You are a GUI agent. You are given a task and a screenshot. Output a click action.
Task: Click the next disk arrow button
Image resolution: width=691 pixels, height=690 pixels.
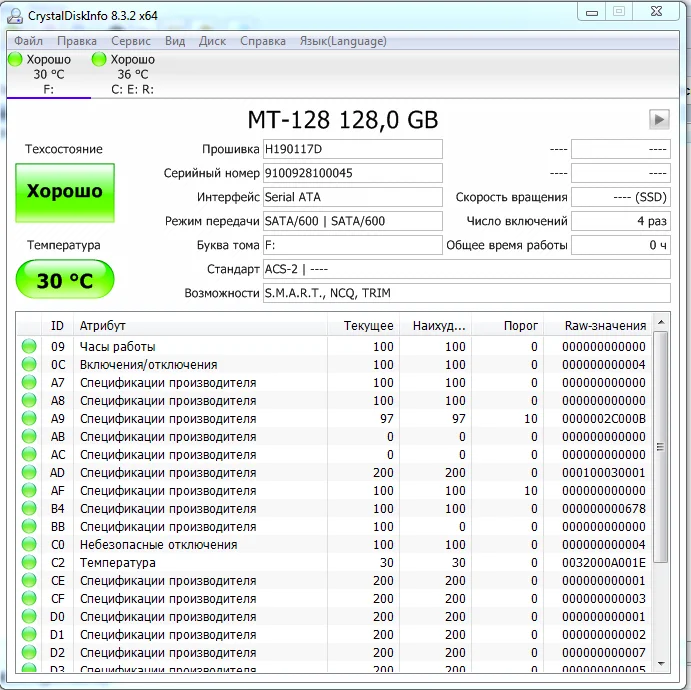659,119
